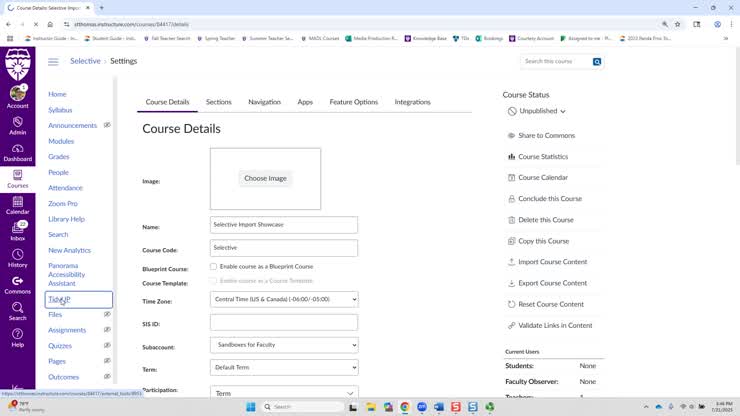Toggle hidden-eye icon next to Assignments

point(107,330)
